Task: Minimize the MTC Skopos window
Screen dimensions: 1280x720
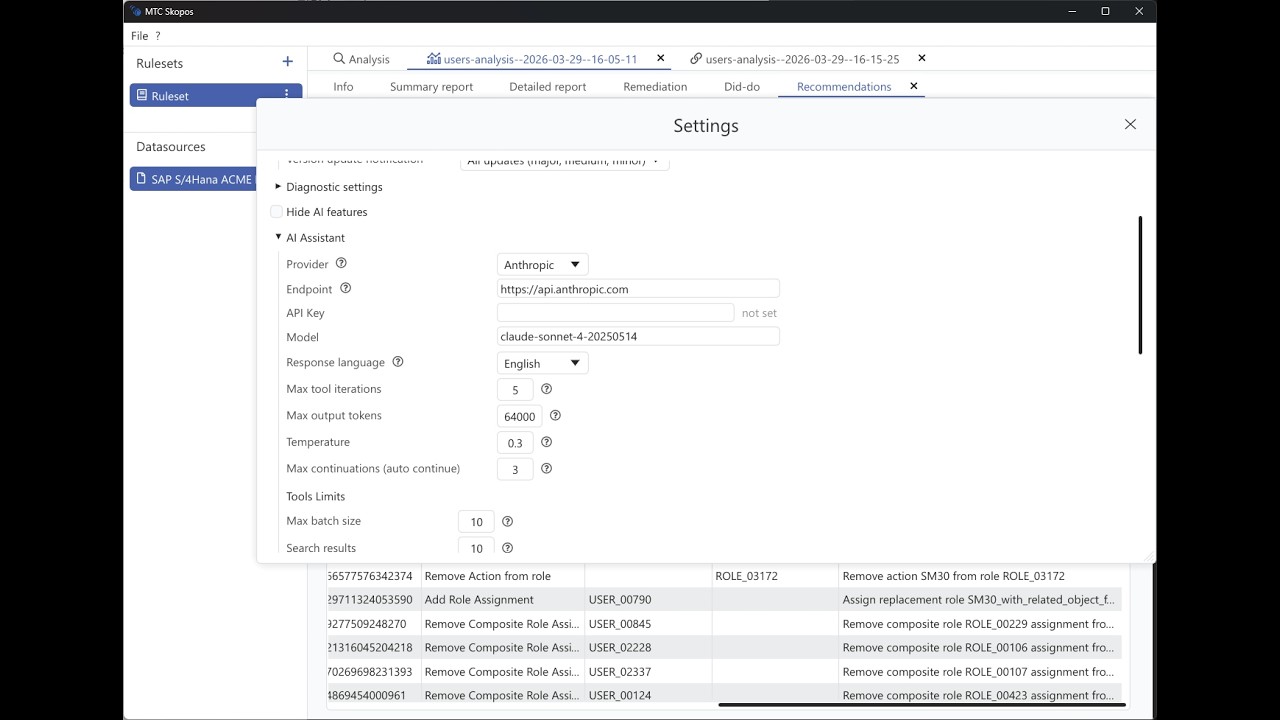Action: pos(1071,11)
